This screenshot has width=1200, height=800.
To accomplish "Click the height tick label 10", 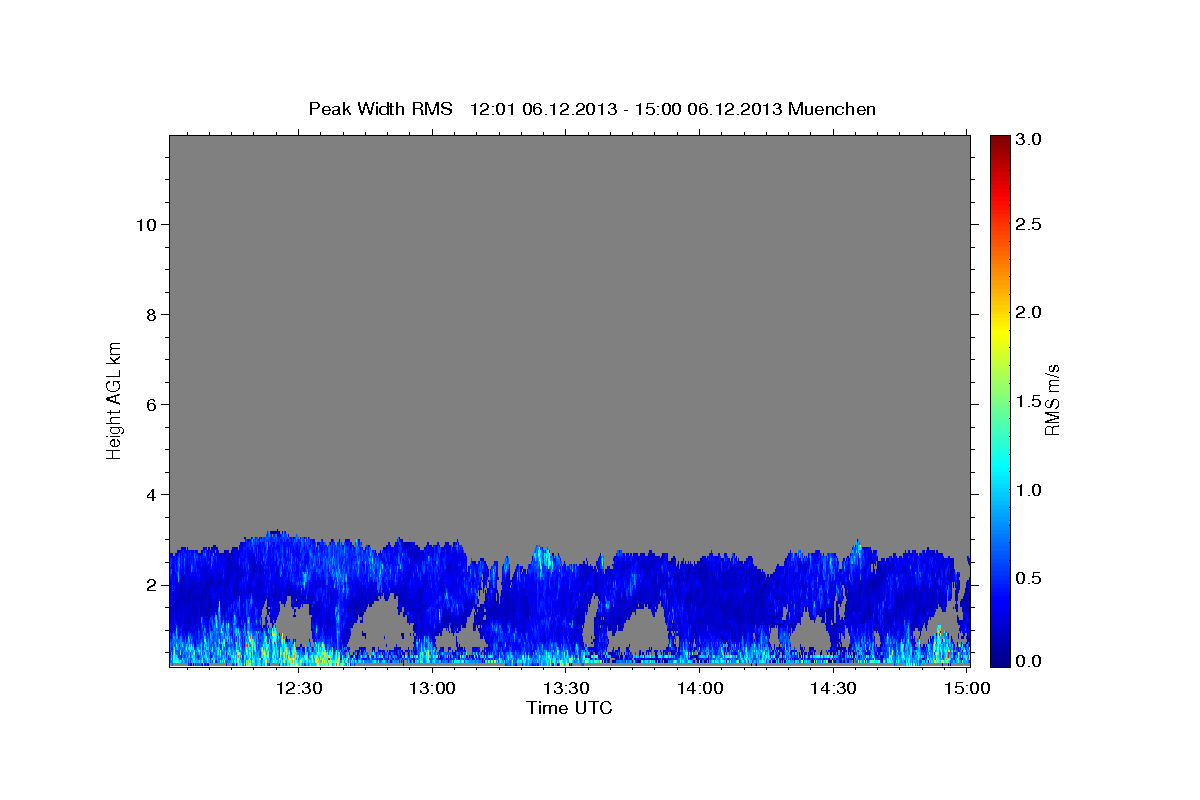I will point(147,225).
